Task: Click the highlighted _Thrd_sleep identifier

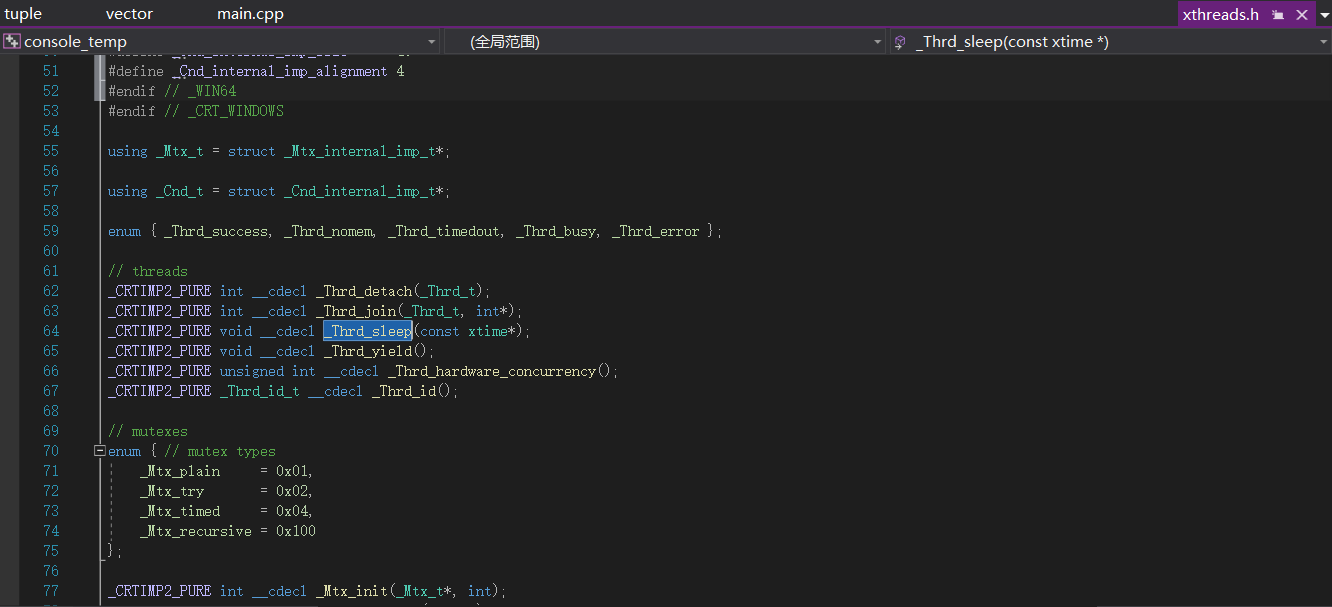Action: 367,331
